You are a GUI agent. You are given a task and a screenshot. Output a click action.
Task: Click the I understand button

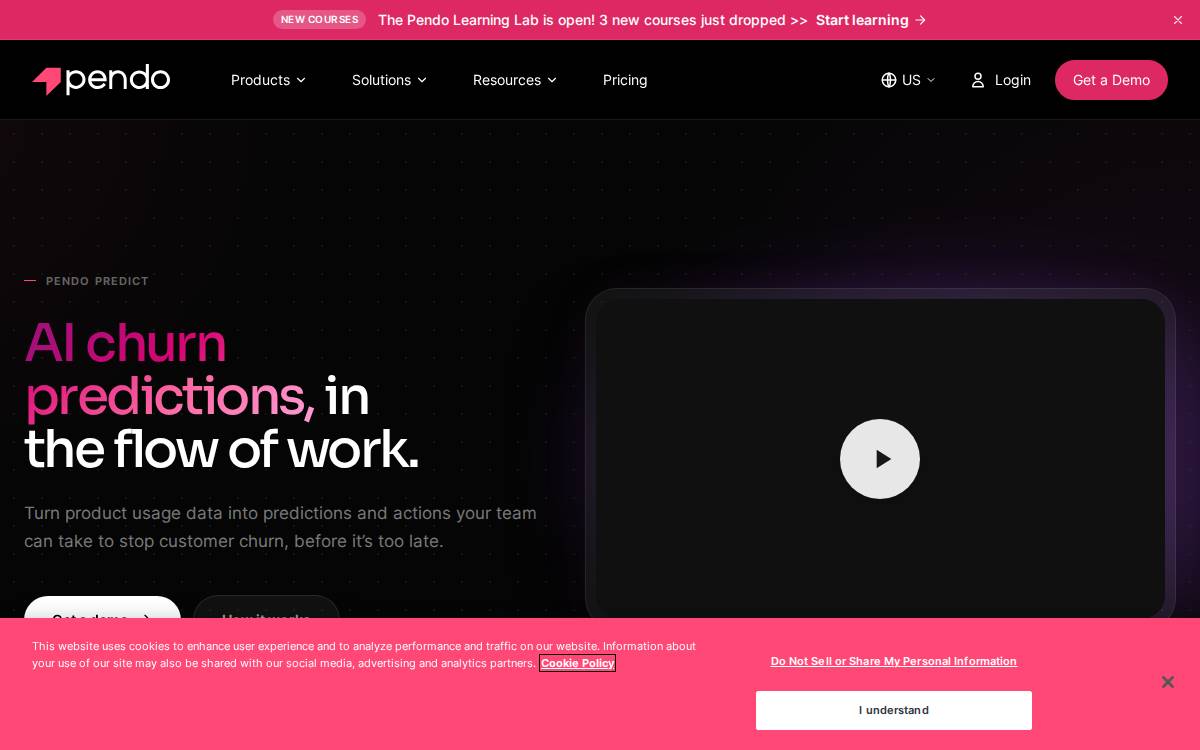[x=894, y=710]
